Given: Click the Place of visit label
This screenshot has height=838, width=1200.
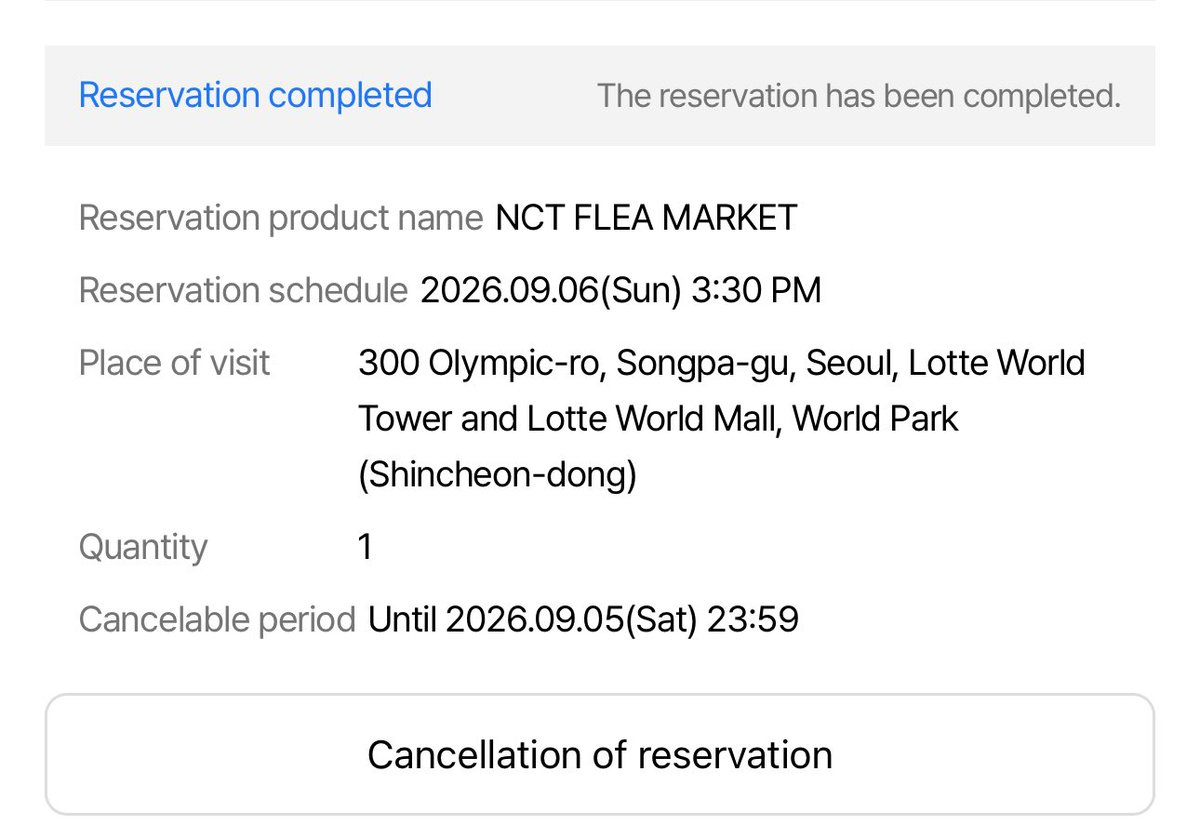Looking at the screenshot, I should [x=174, y=362].
